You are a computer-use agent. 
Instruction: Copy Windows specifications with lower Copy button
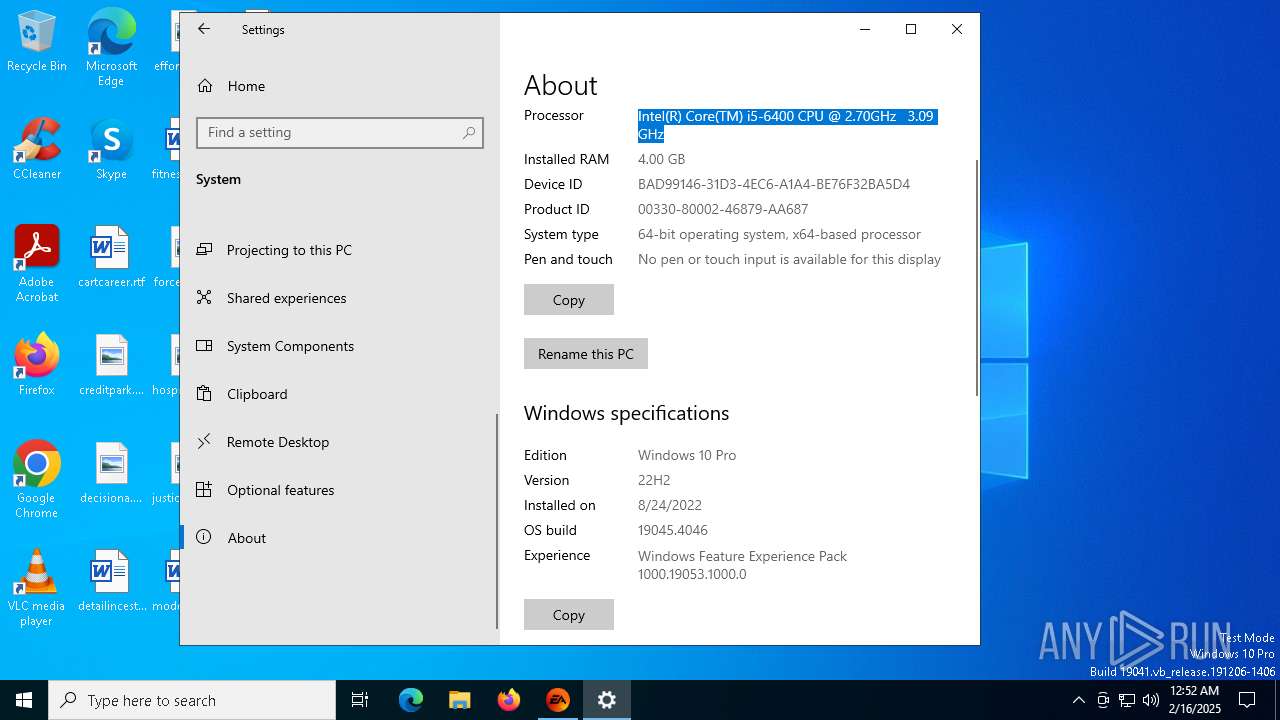569,615
